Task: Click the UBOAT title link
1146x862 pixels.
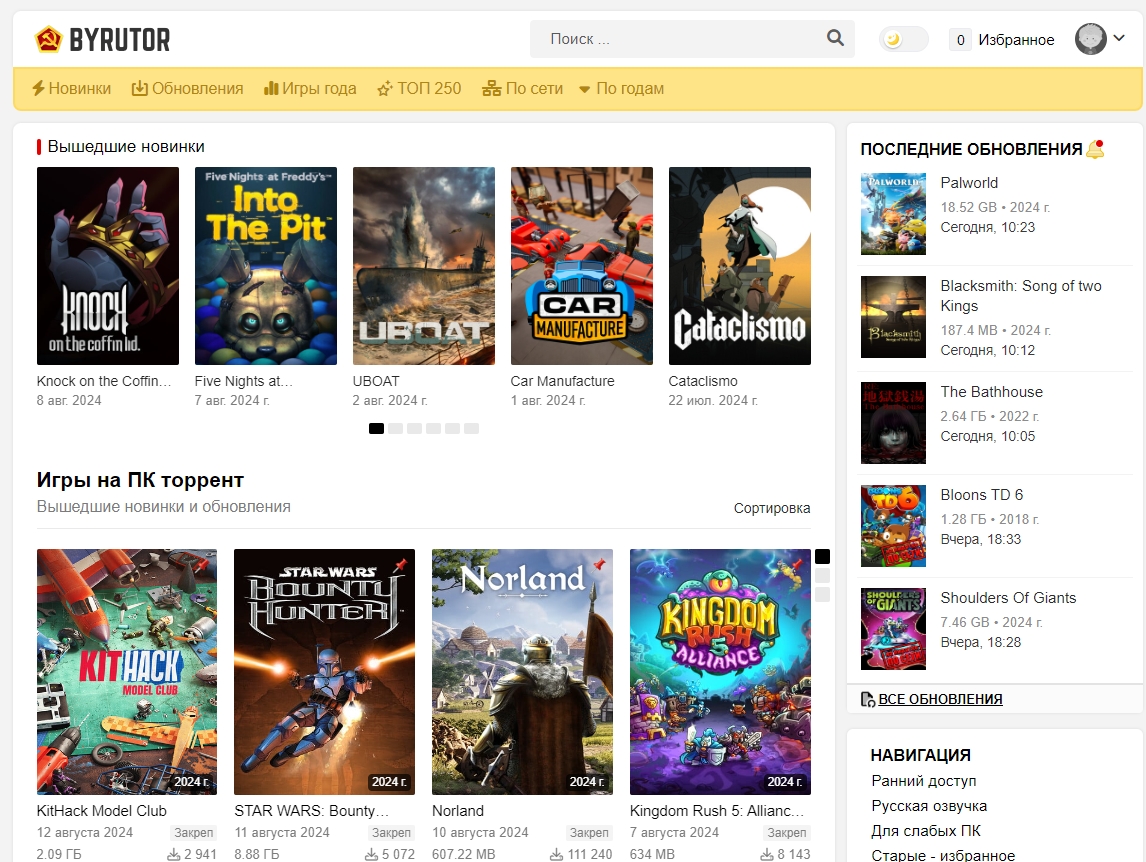Action: (376, 381)
